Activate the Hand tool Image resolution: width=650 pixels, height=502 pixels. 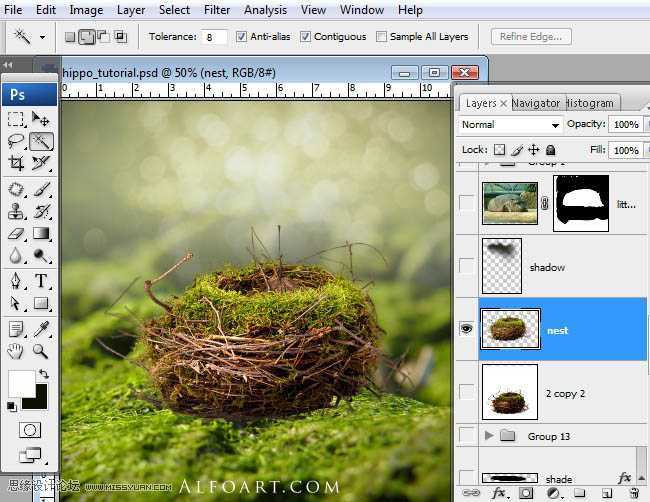click(x=16, y=351)
